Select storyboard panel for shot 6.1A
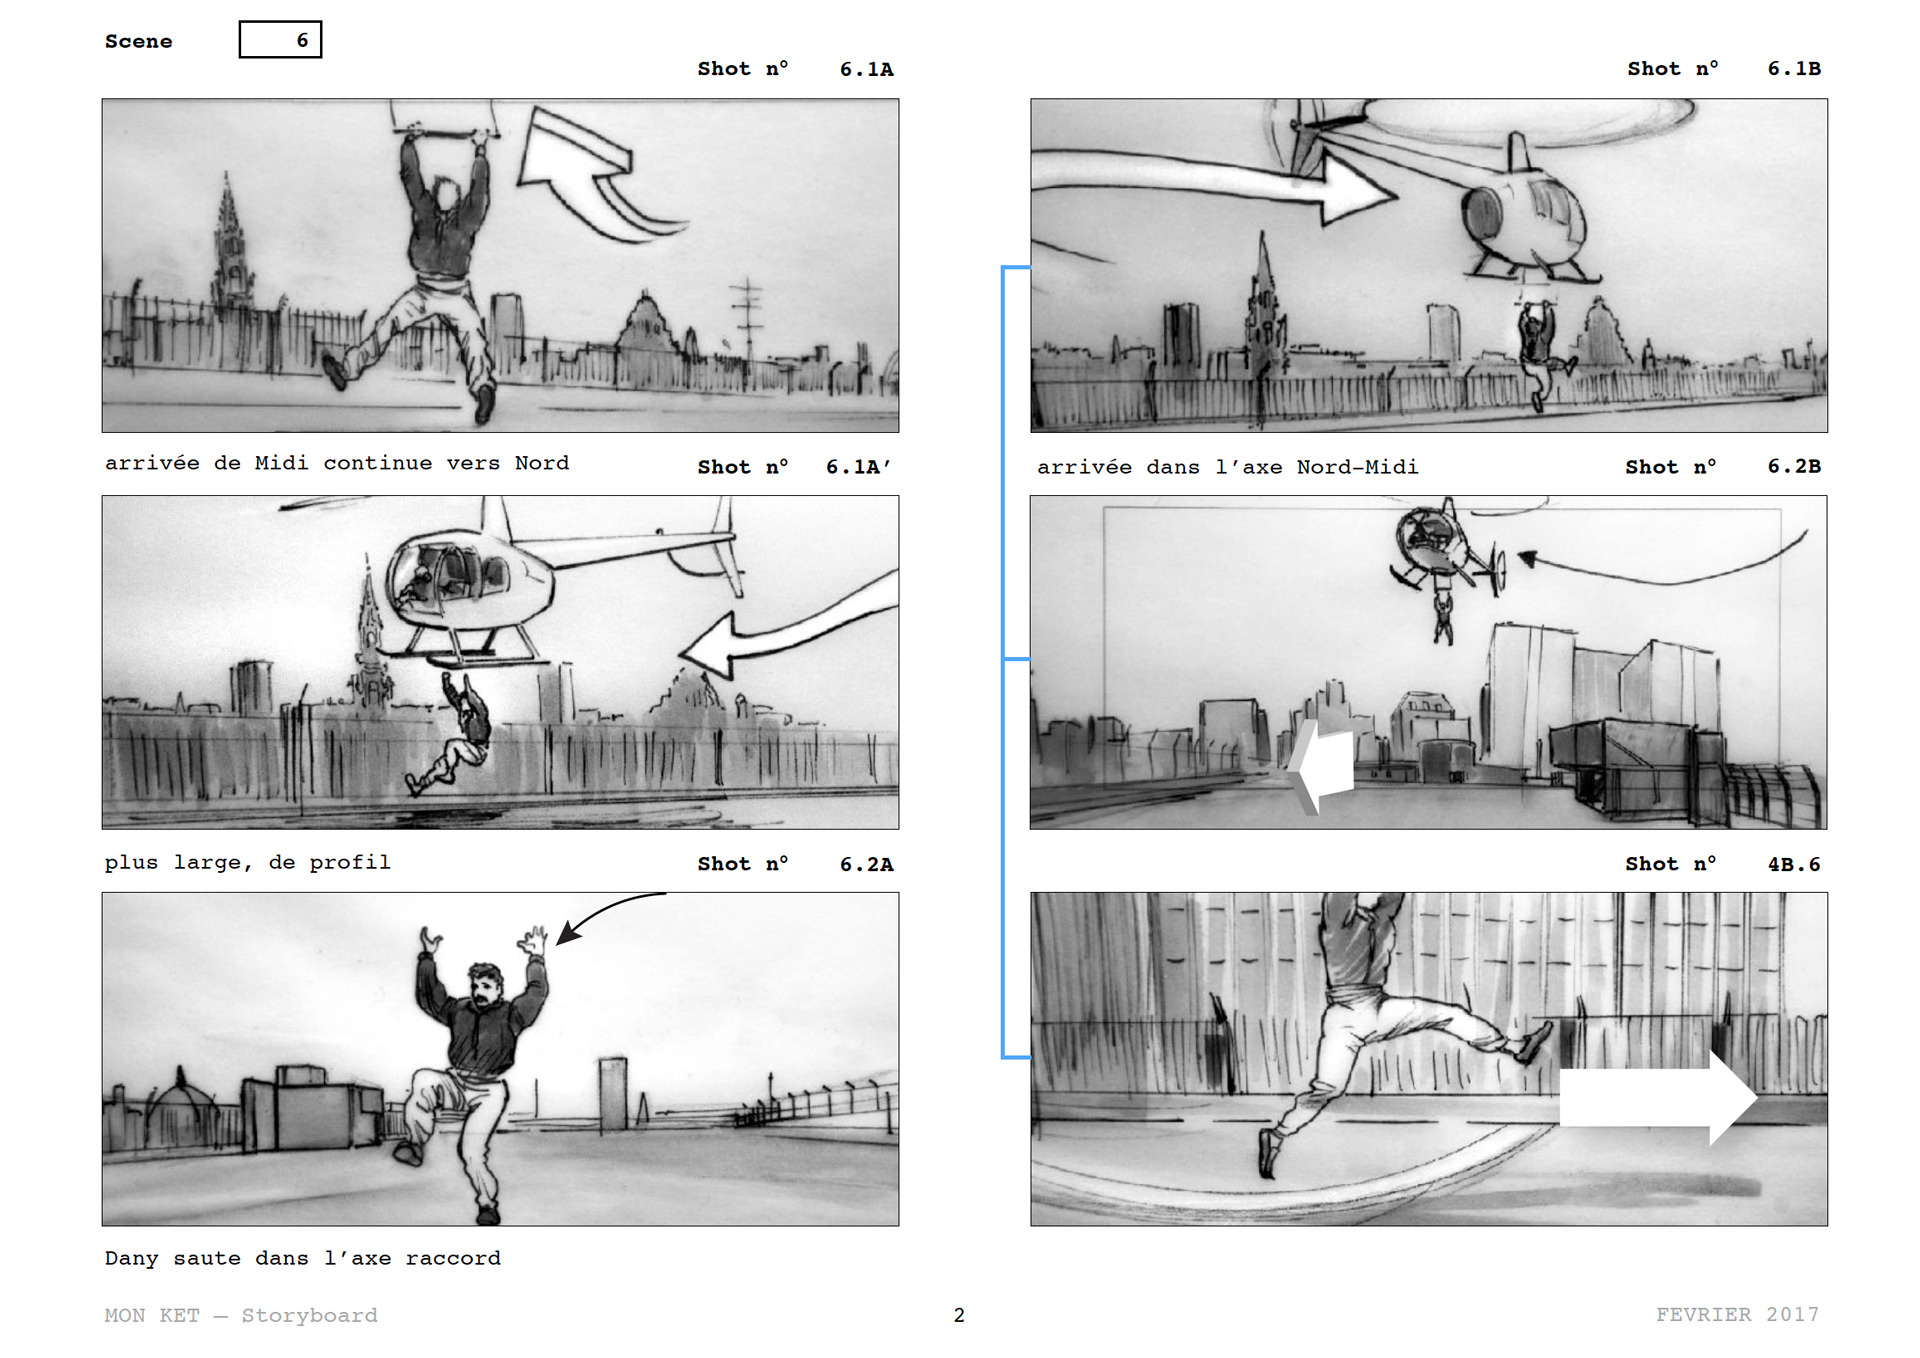This screenshot has width=1920, height=1358. [x=500, y=265]
